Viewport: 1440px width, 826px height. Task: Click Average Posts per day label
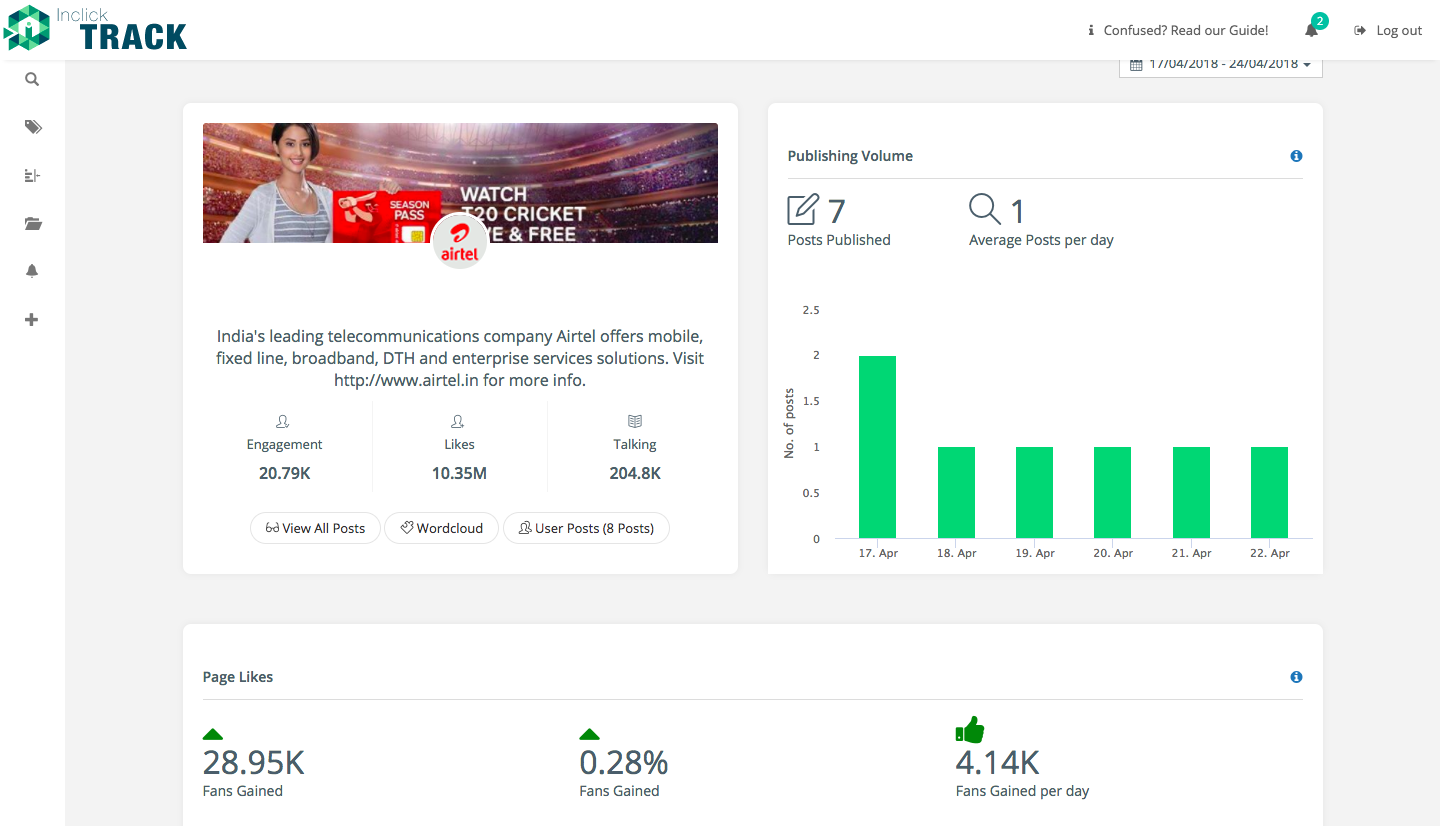point(1041,240)
